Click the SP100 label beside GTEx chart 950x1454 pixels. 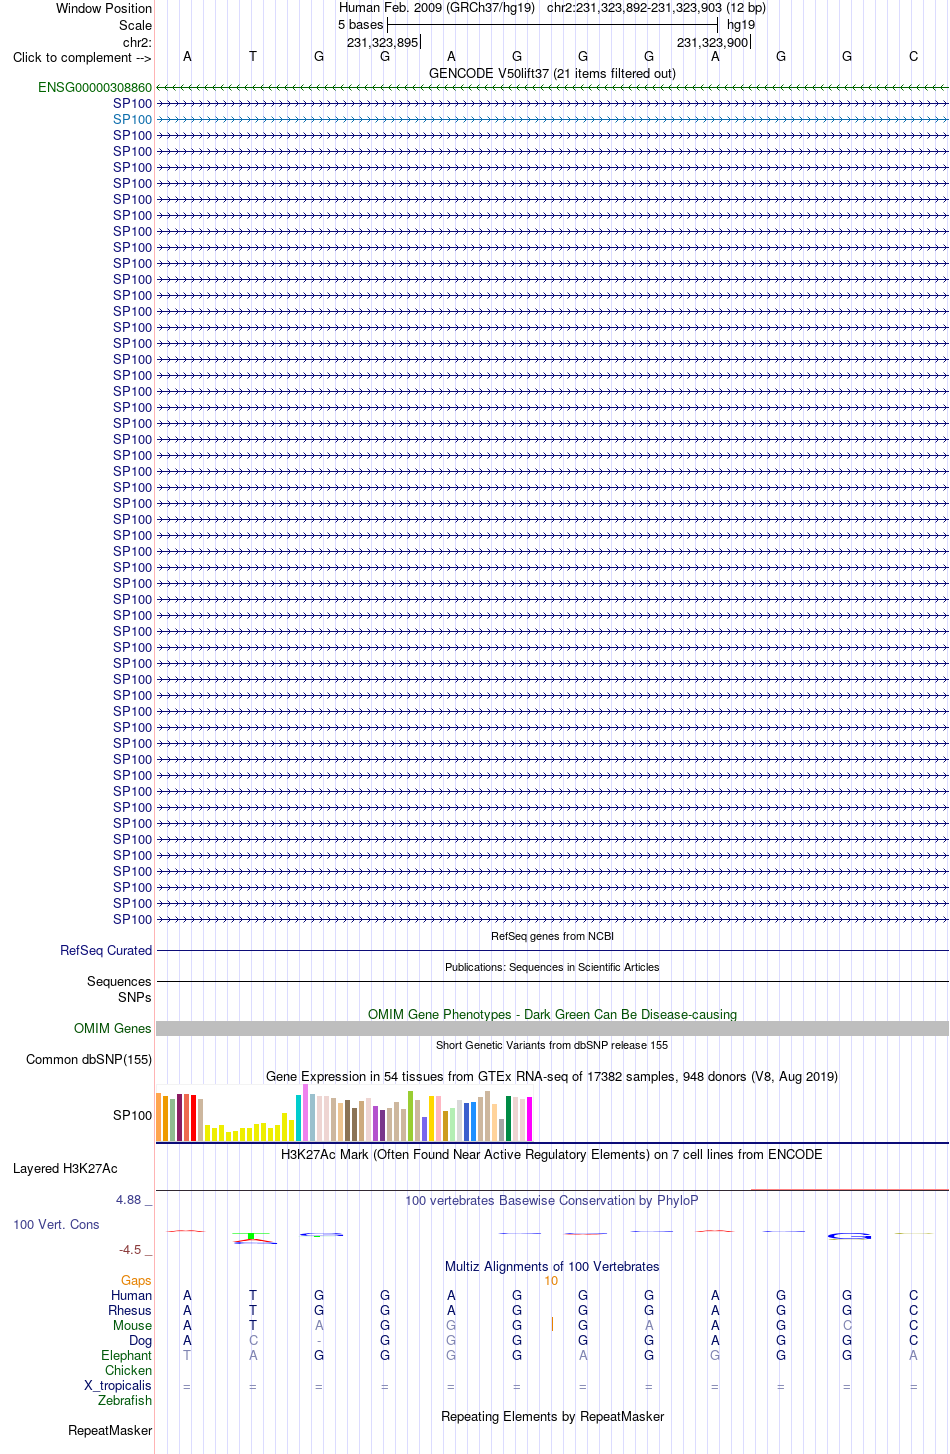tap(132, 1116)
